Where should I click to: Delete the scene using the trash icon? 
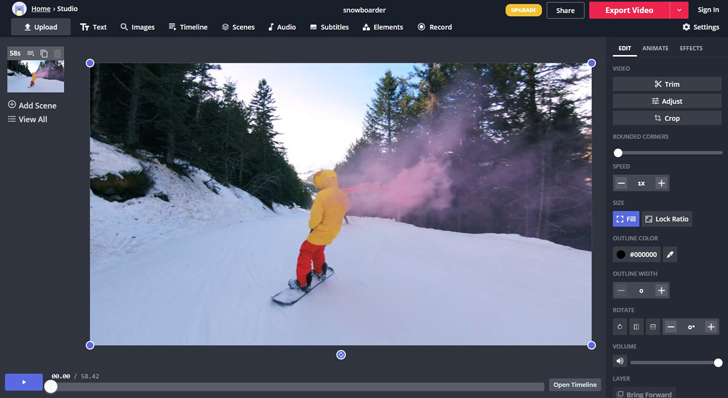(57, 53)
